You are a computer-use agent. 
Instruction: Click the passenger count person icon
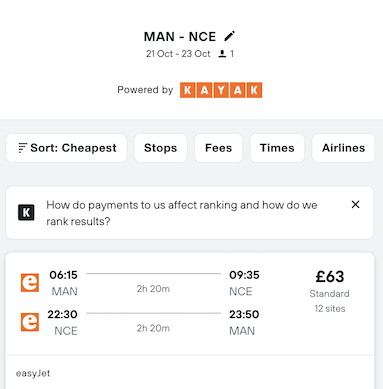pos(222,54)
